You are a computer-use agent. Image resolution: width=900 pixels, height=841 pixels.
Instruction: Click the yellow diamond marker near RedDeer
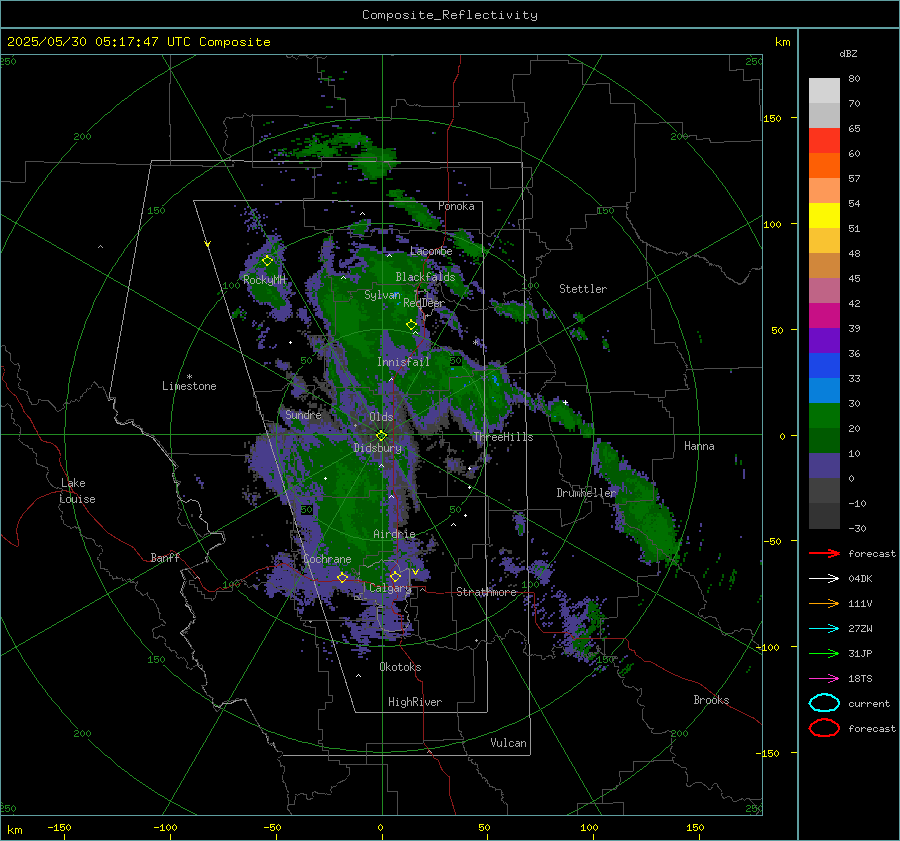click(411, 325)
